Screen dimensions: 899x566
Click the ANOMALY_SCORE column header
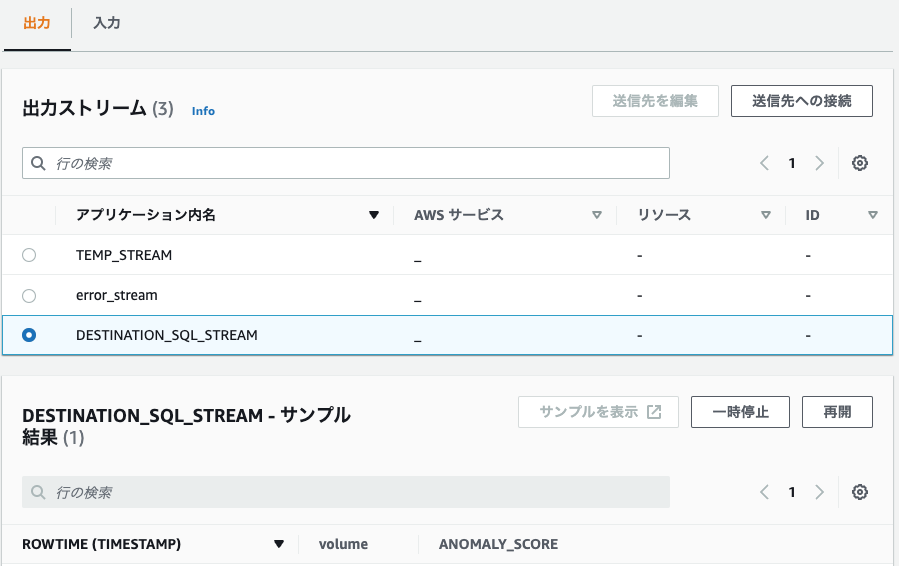coord(498,544)
